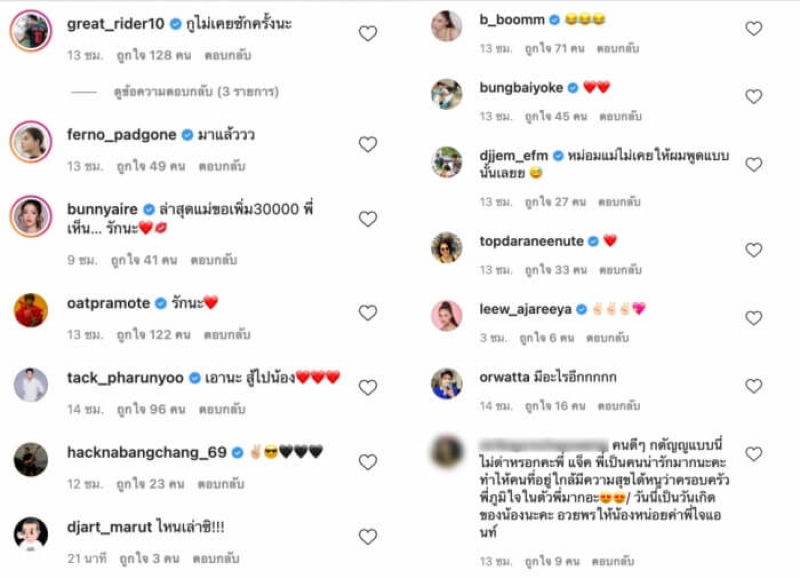800x578 pixels.
Task: Like bunnyaire's comment
Action: coord(367,219)
